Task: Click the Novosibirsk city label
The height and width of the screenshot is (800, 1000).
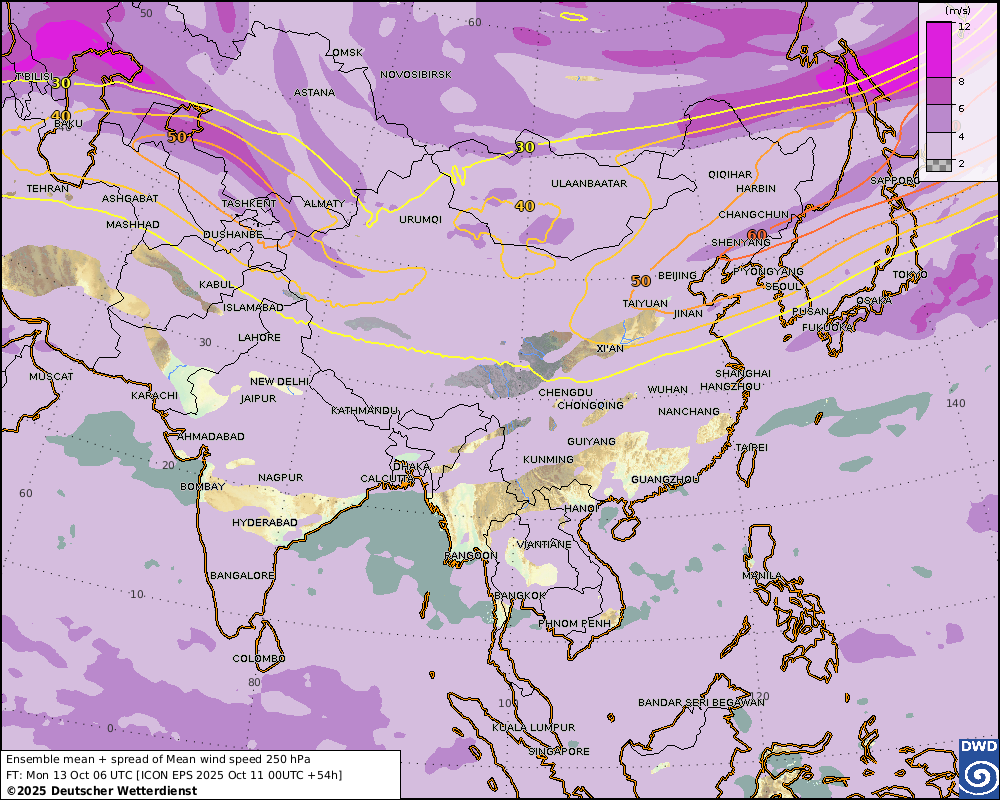Action: (416, 75)
